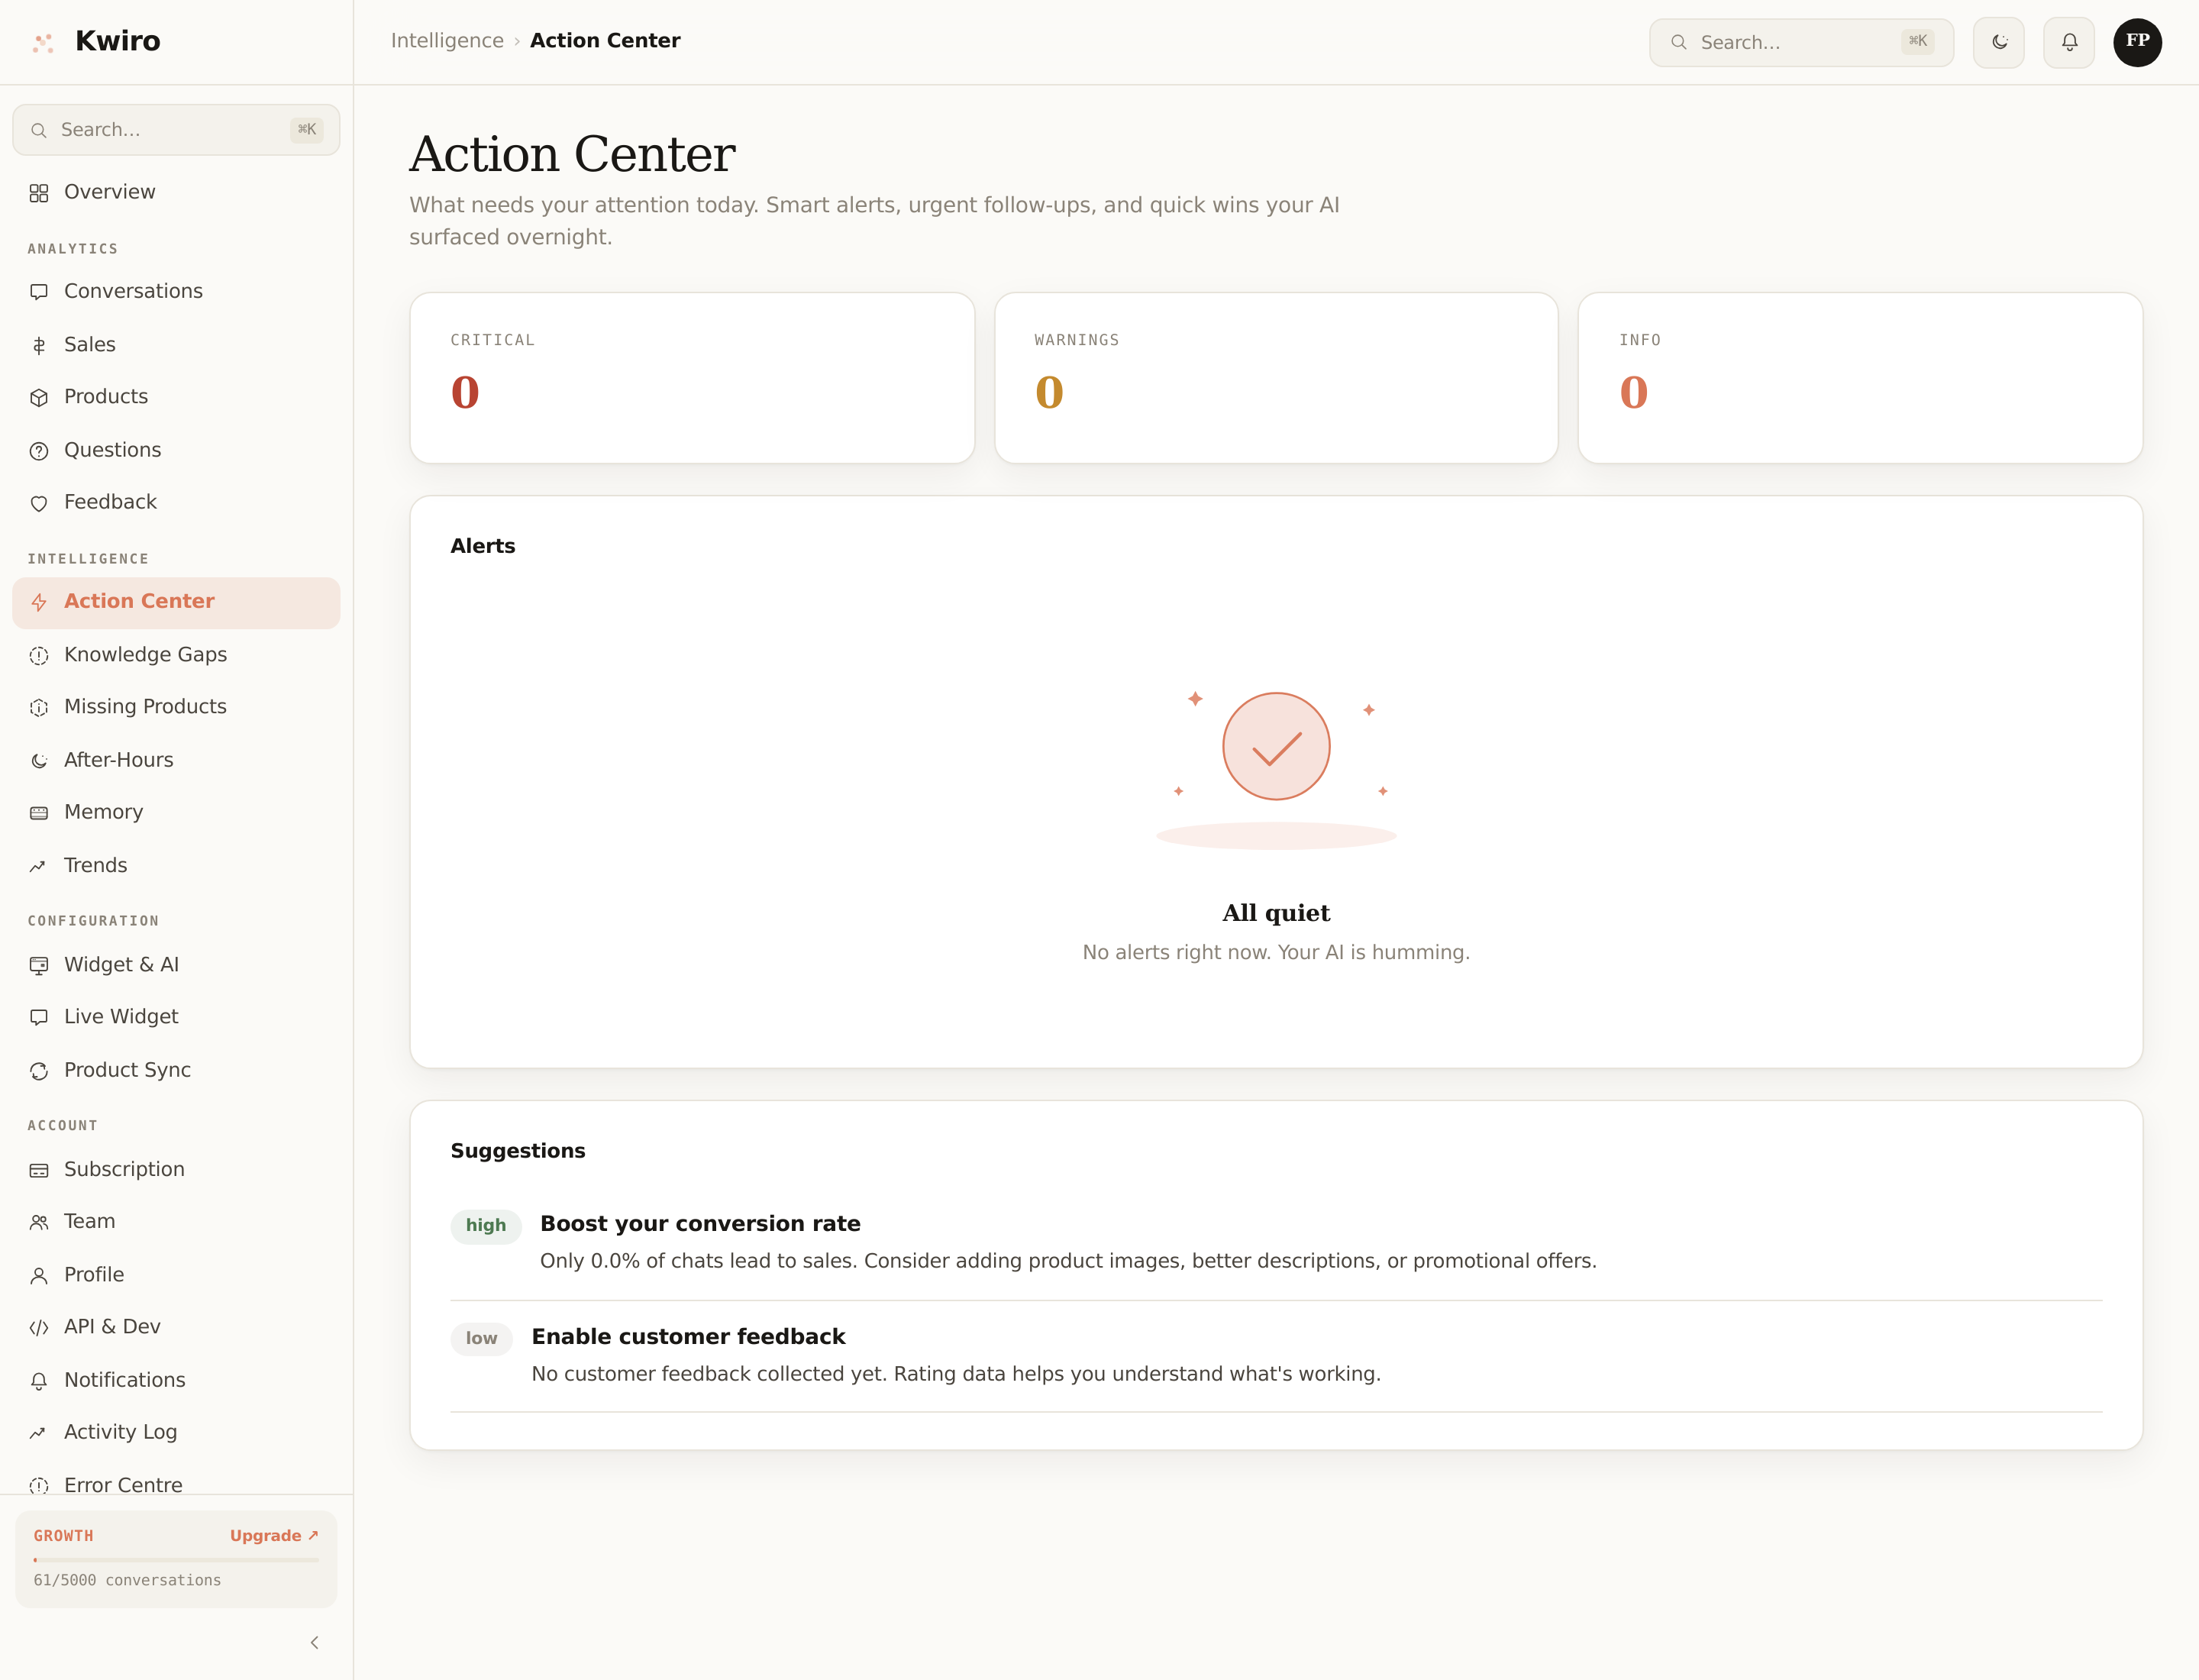Click the Product Sync refresh icon

coord(39,1071)
